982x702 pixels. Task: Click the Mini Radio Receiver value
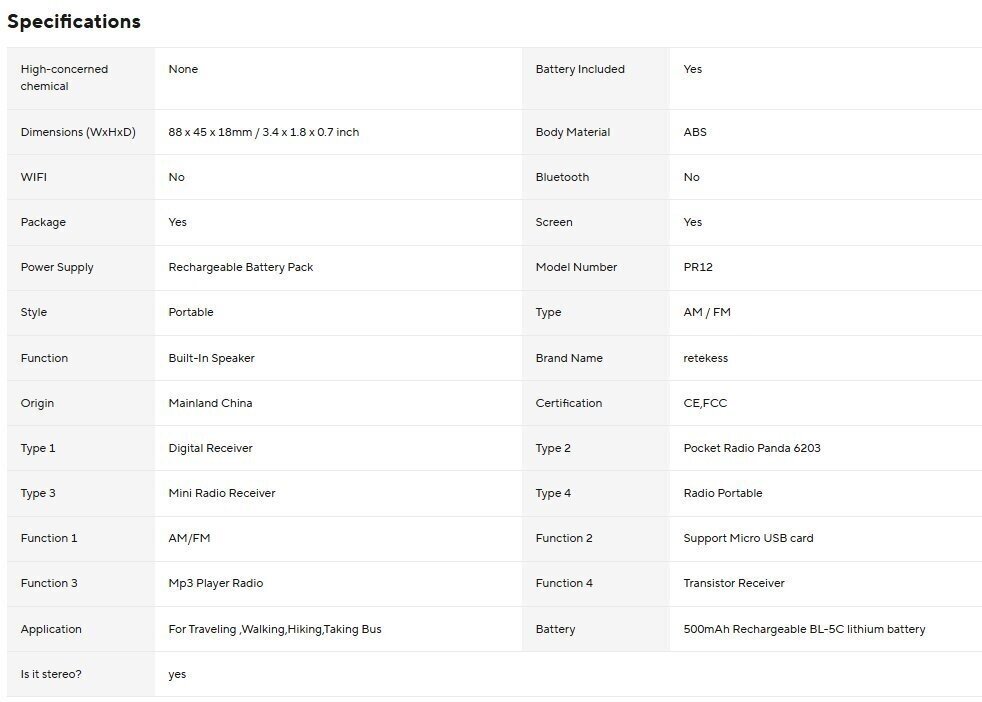[221, 493]
